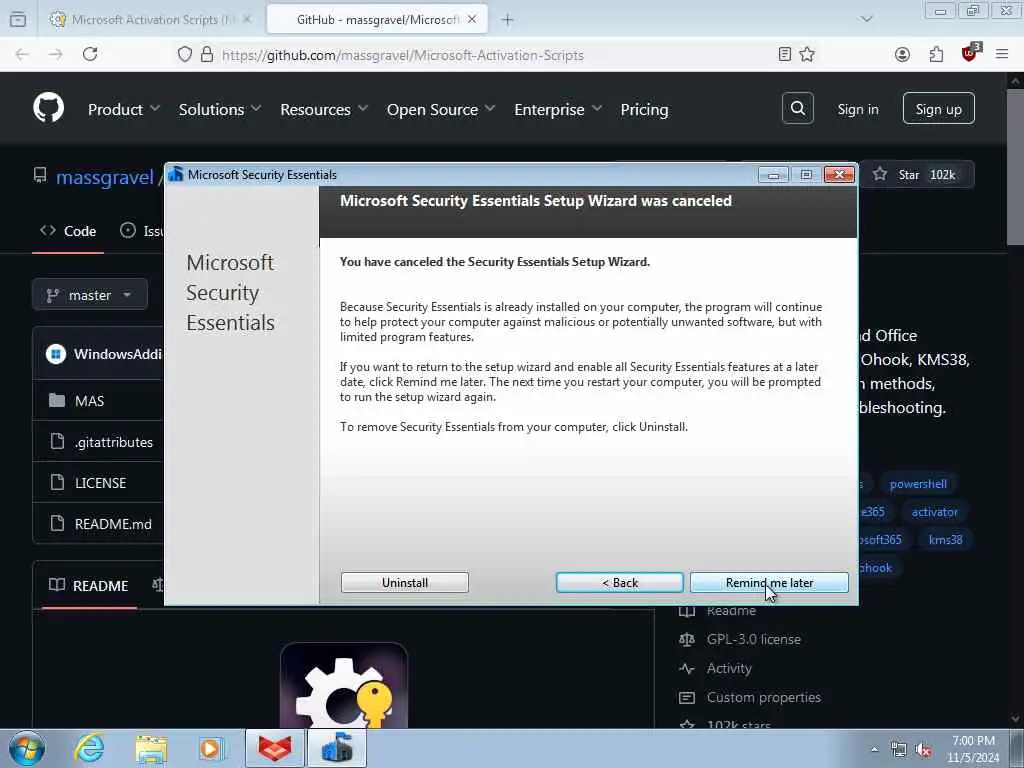Screen dimensions: 1024x768
Task: Expand the Enterprise dropdown
Action: [x=558, y=109]
